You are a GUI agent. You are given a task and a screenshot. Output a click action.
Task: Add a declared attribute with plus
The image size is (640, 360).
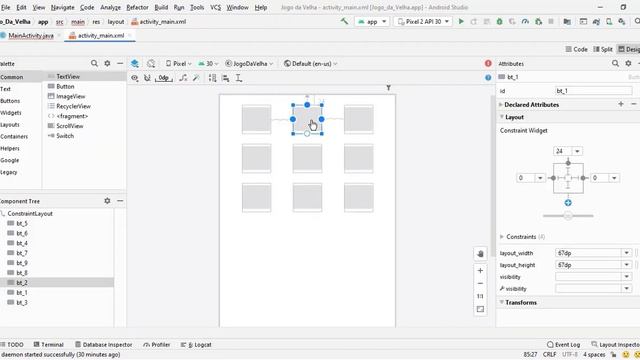621,104
